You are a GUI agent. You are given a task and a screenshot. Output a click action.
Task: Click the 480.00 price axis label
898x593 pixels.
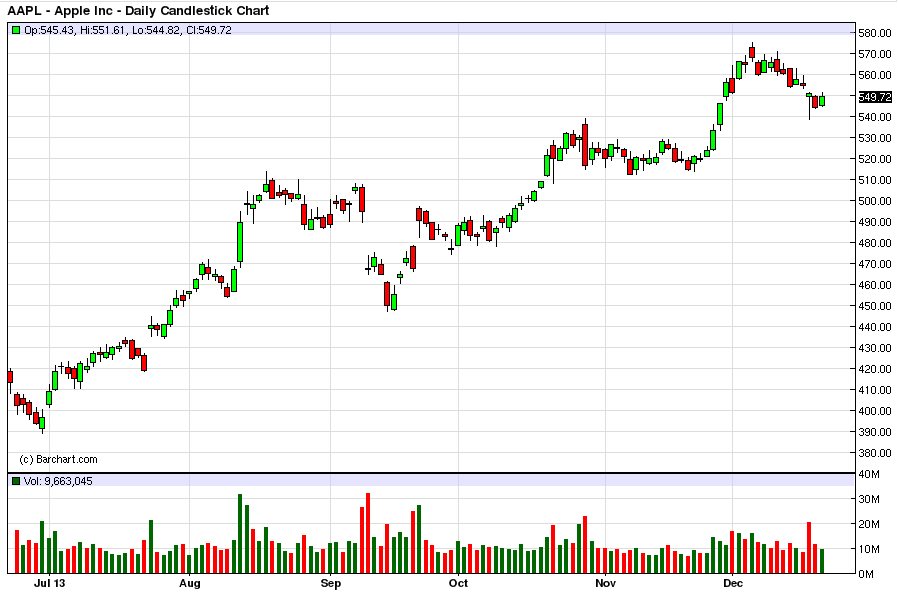[x=875, y=243]
